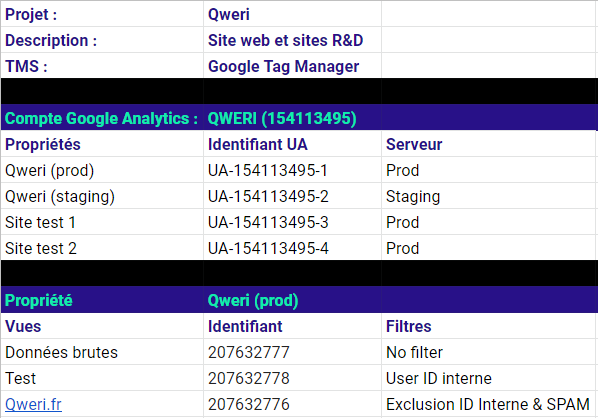Click the 'Staging' server cell

490,196
